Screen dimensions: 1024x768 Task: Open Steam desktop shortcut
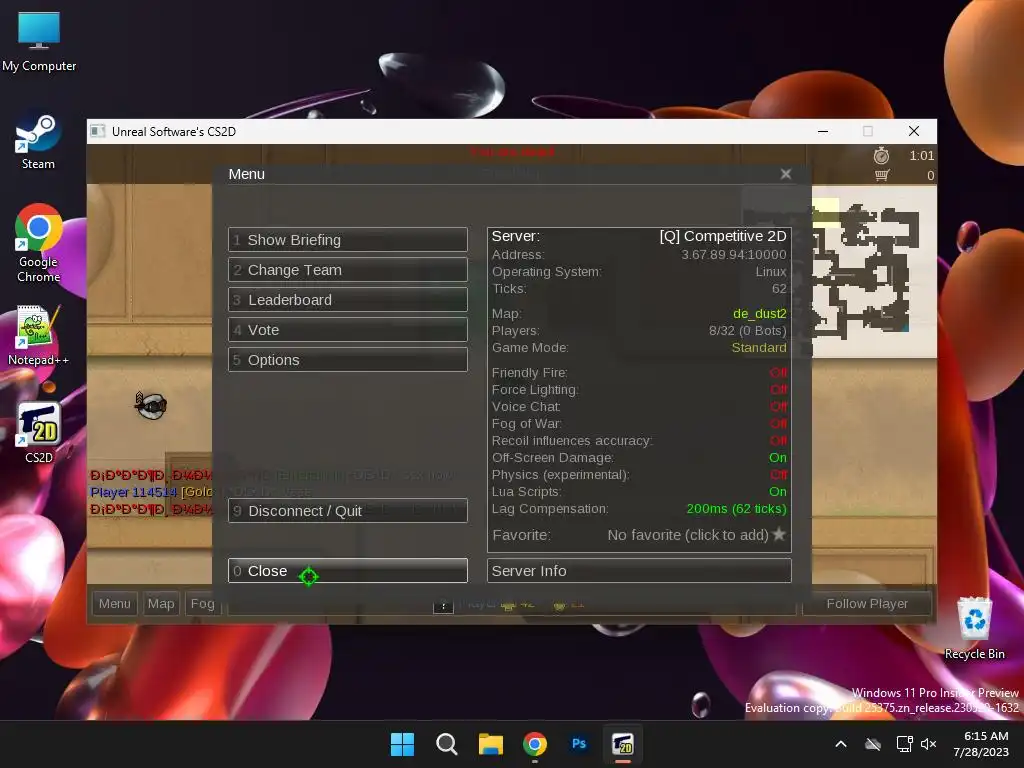(39, 142)
